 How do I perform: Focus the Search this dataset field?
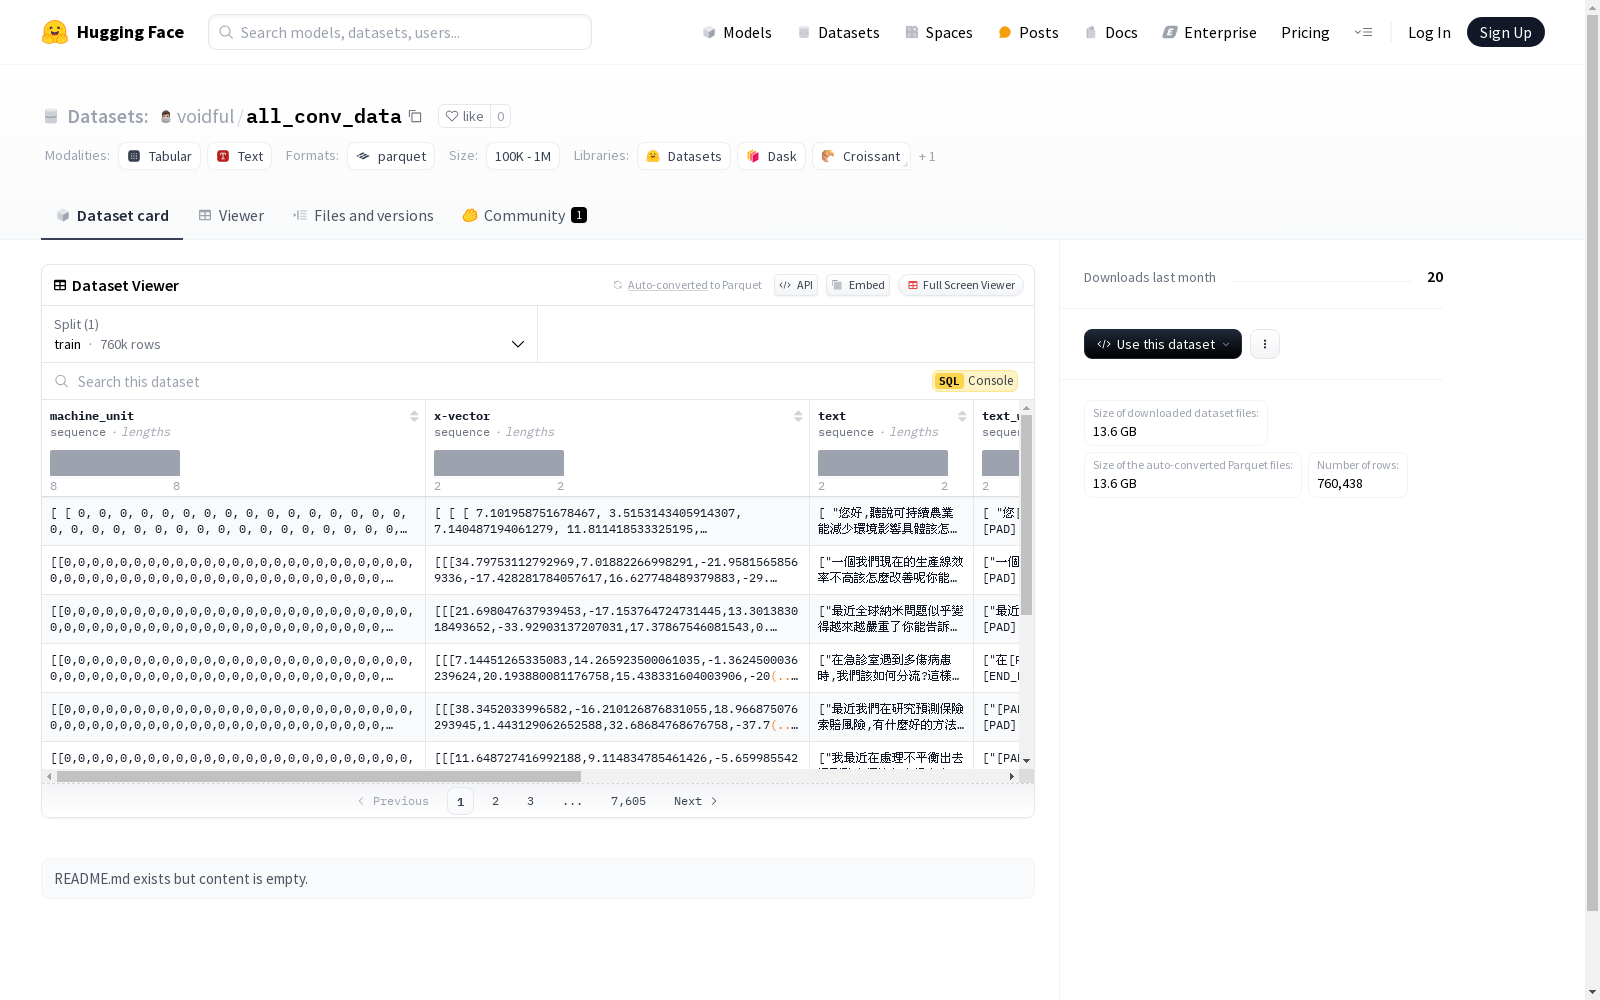point(490,381)
